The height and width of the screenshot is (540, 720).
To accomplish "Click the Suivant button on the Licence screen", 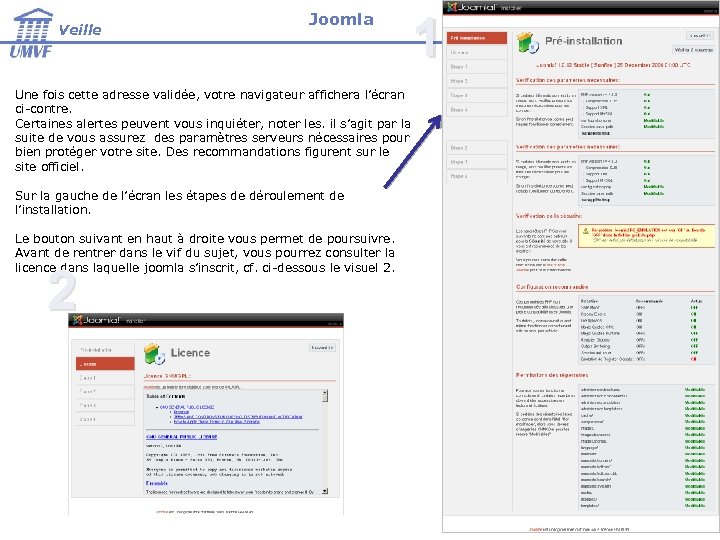I will 322,348.
